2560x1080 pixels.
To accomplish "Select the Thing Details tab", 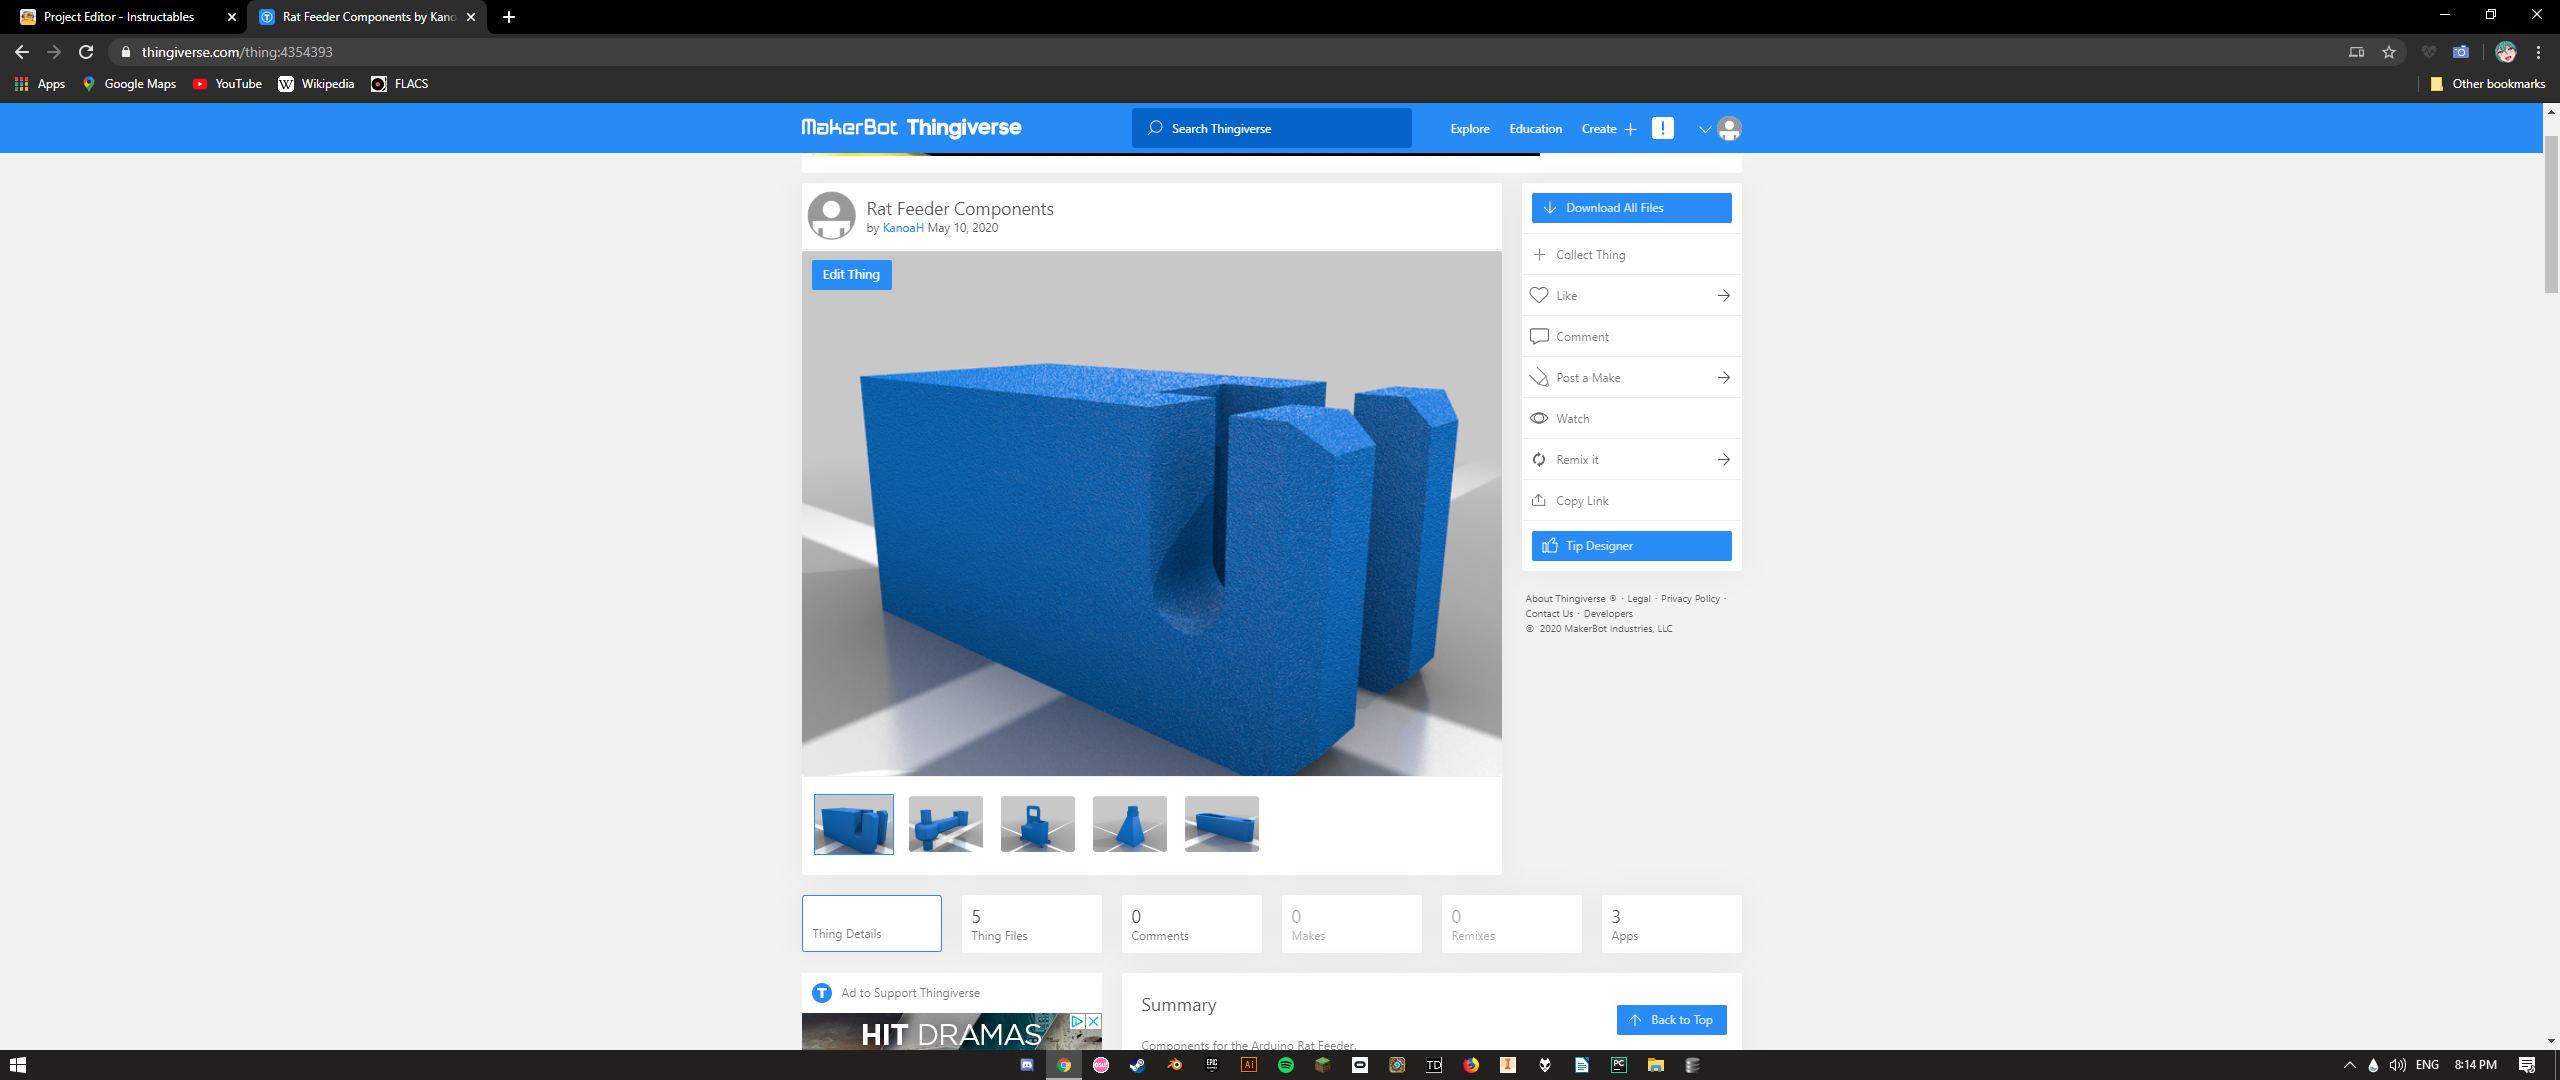I will tap(872, 923).
